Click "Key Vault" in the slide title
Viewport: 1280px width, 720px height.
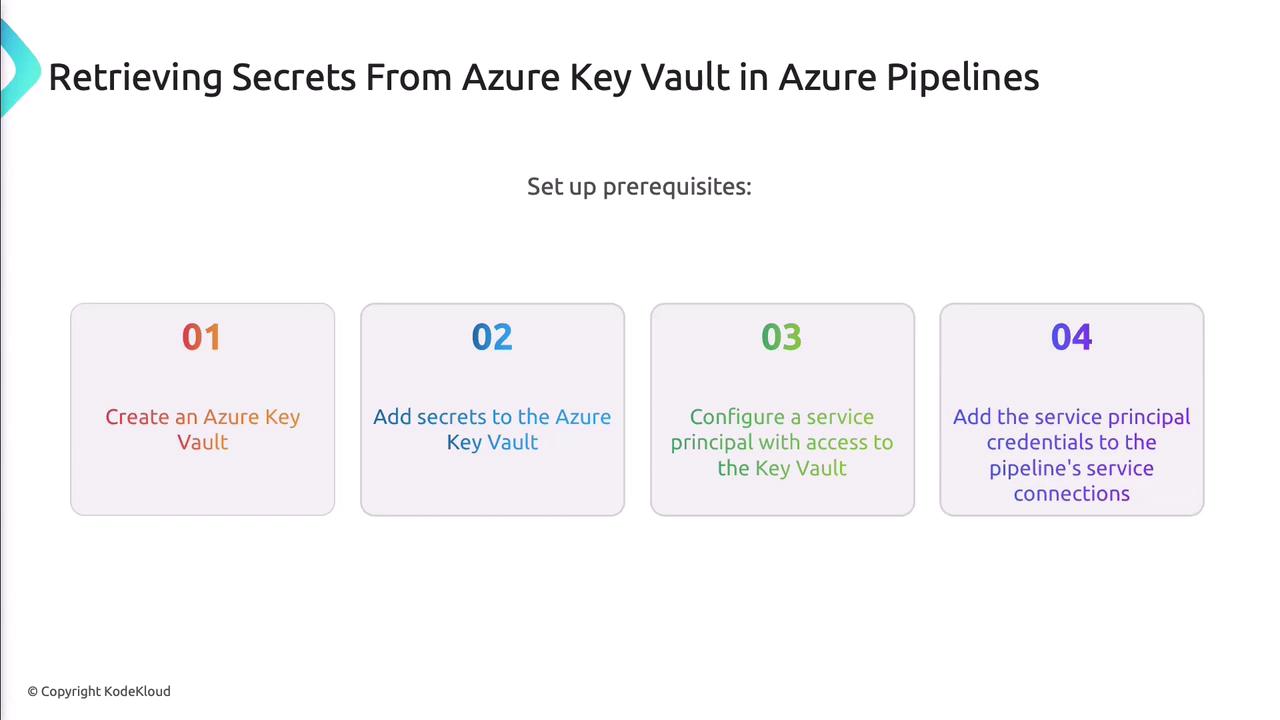[650, 77]
